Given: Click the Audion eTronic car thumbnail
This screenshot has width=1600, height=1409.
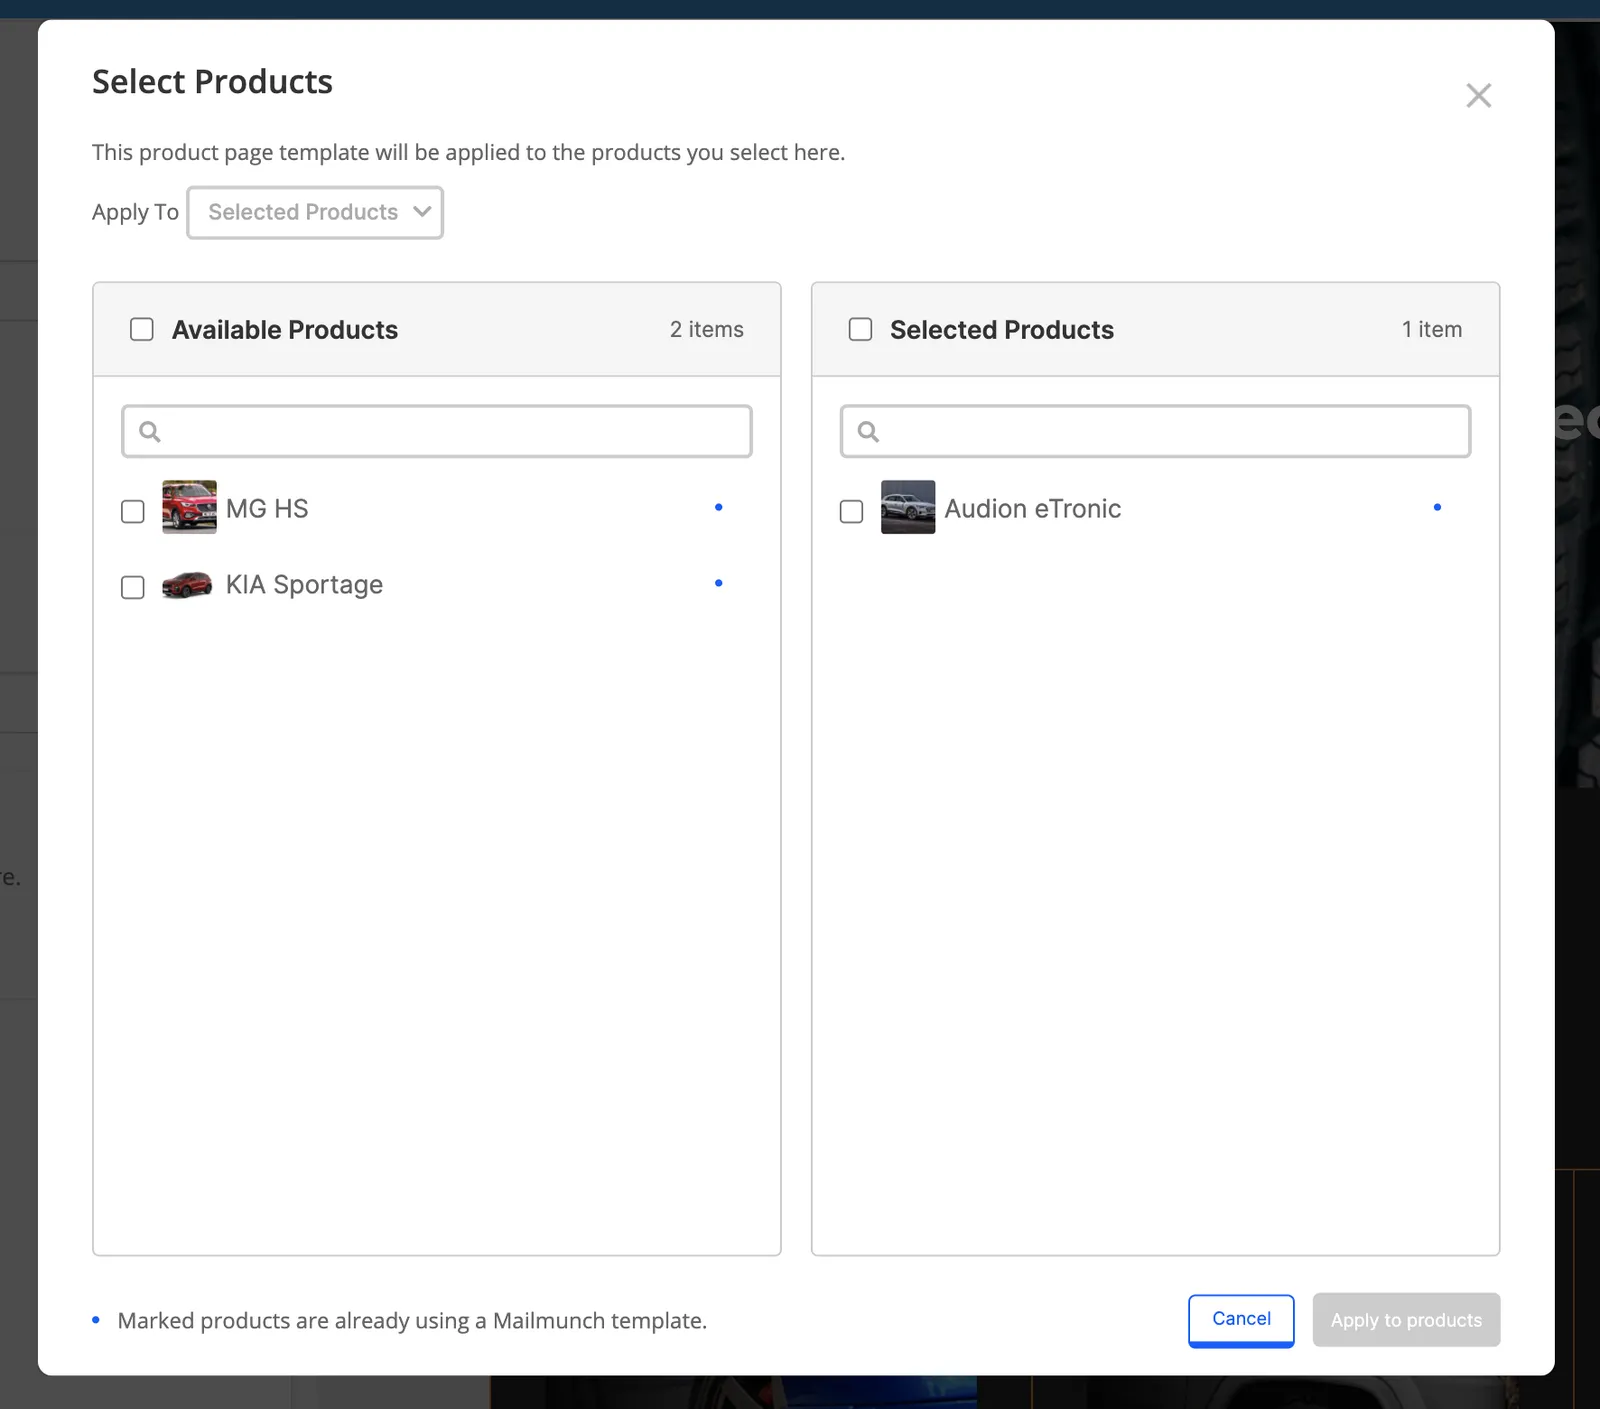Looking at the screenshot, I should coord(908,507).
